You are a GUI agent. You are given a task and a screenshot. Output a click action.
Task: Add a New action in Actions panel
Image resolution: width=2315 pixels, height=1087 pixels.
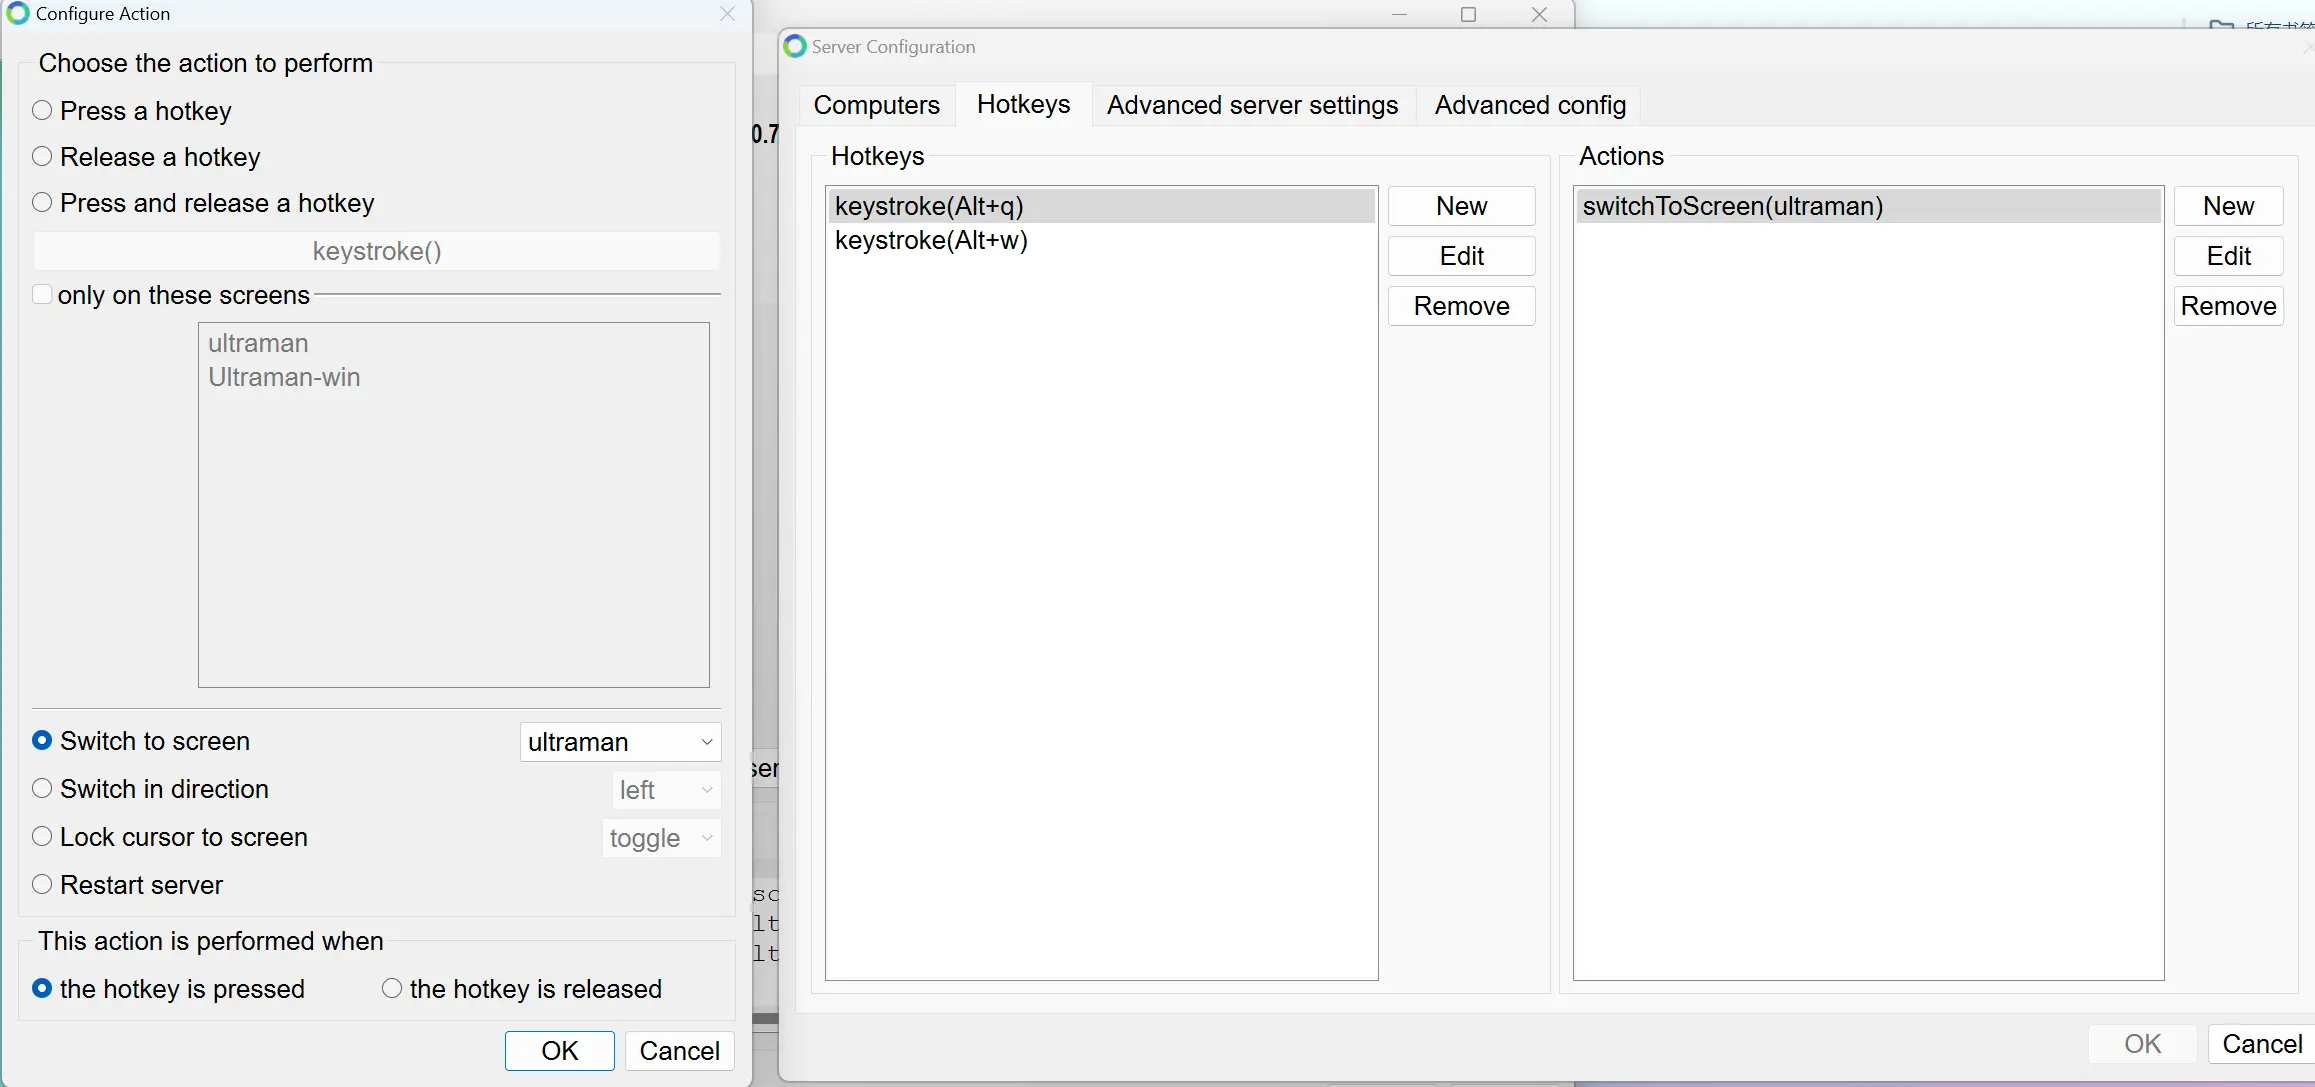tap(2228, 206)
